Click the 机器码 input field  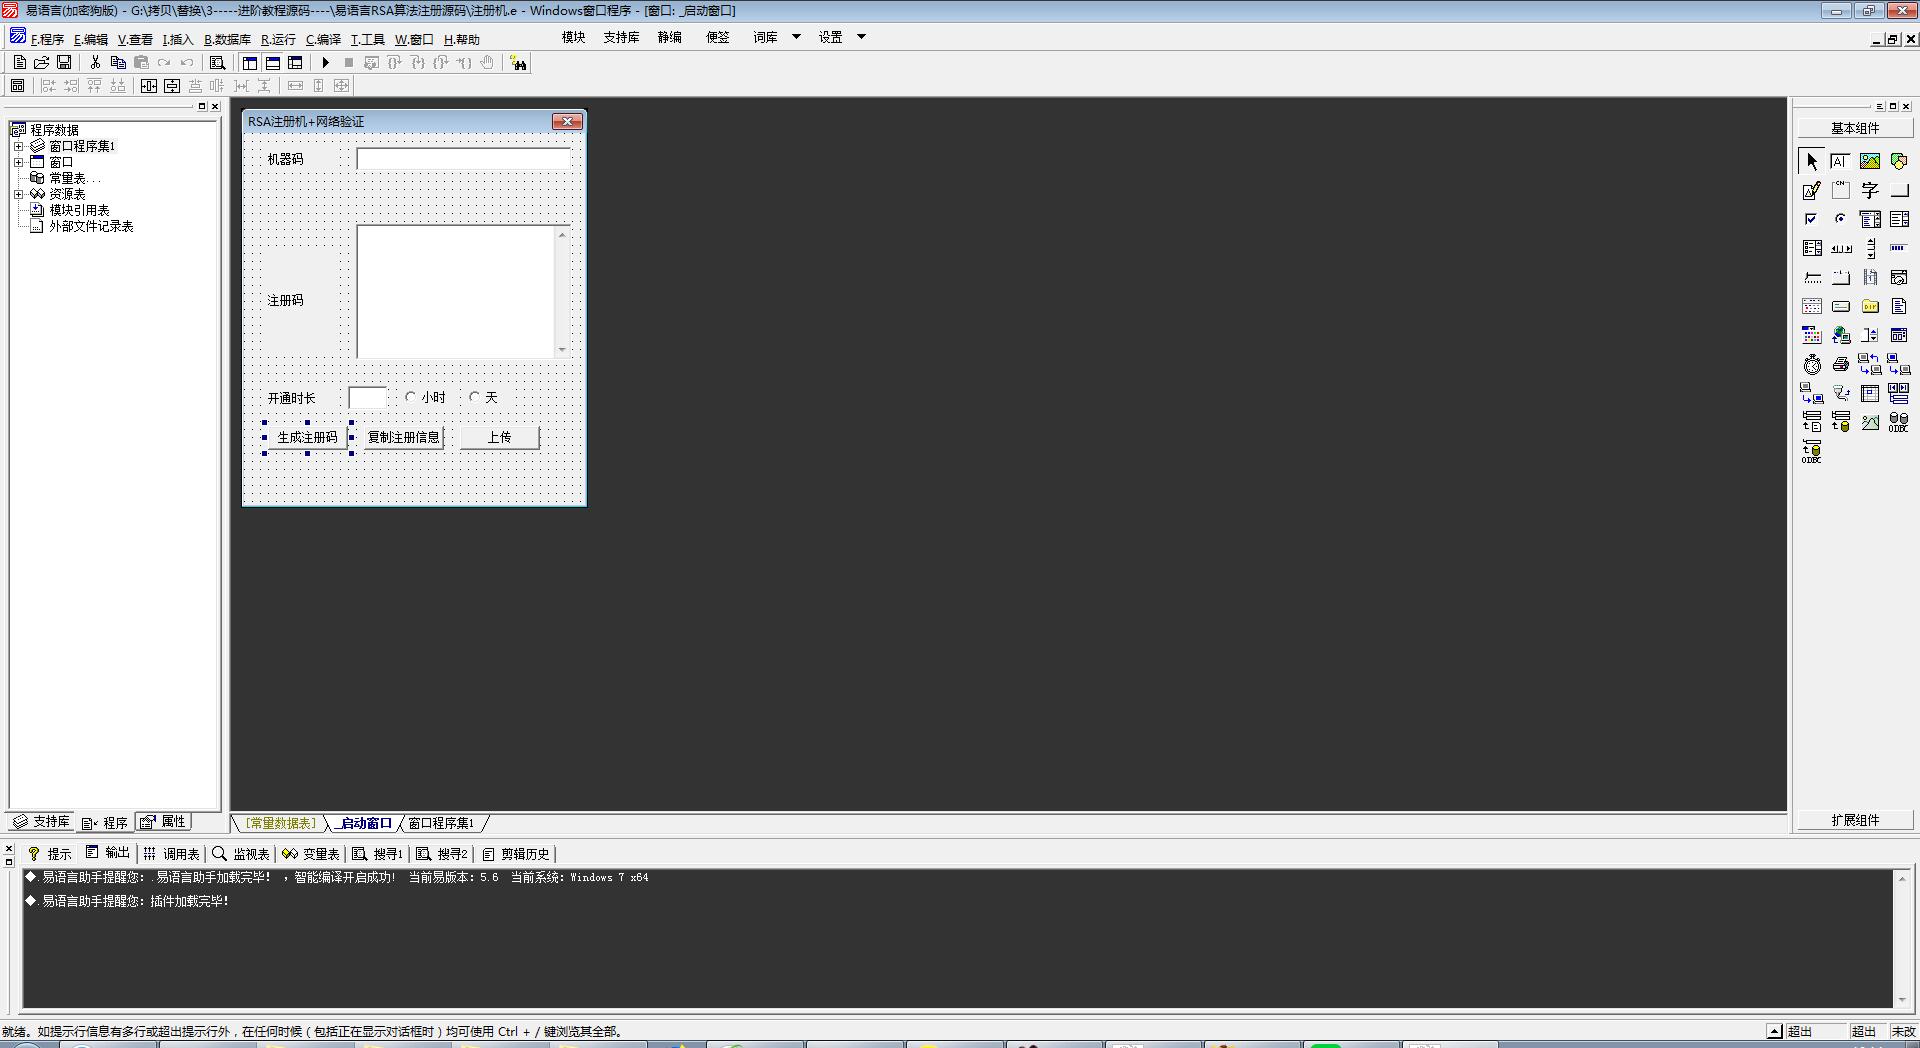tap(463, 159)
